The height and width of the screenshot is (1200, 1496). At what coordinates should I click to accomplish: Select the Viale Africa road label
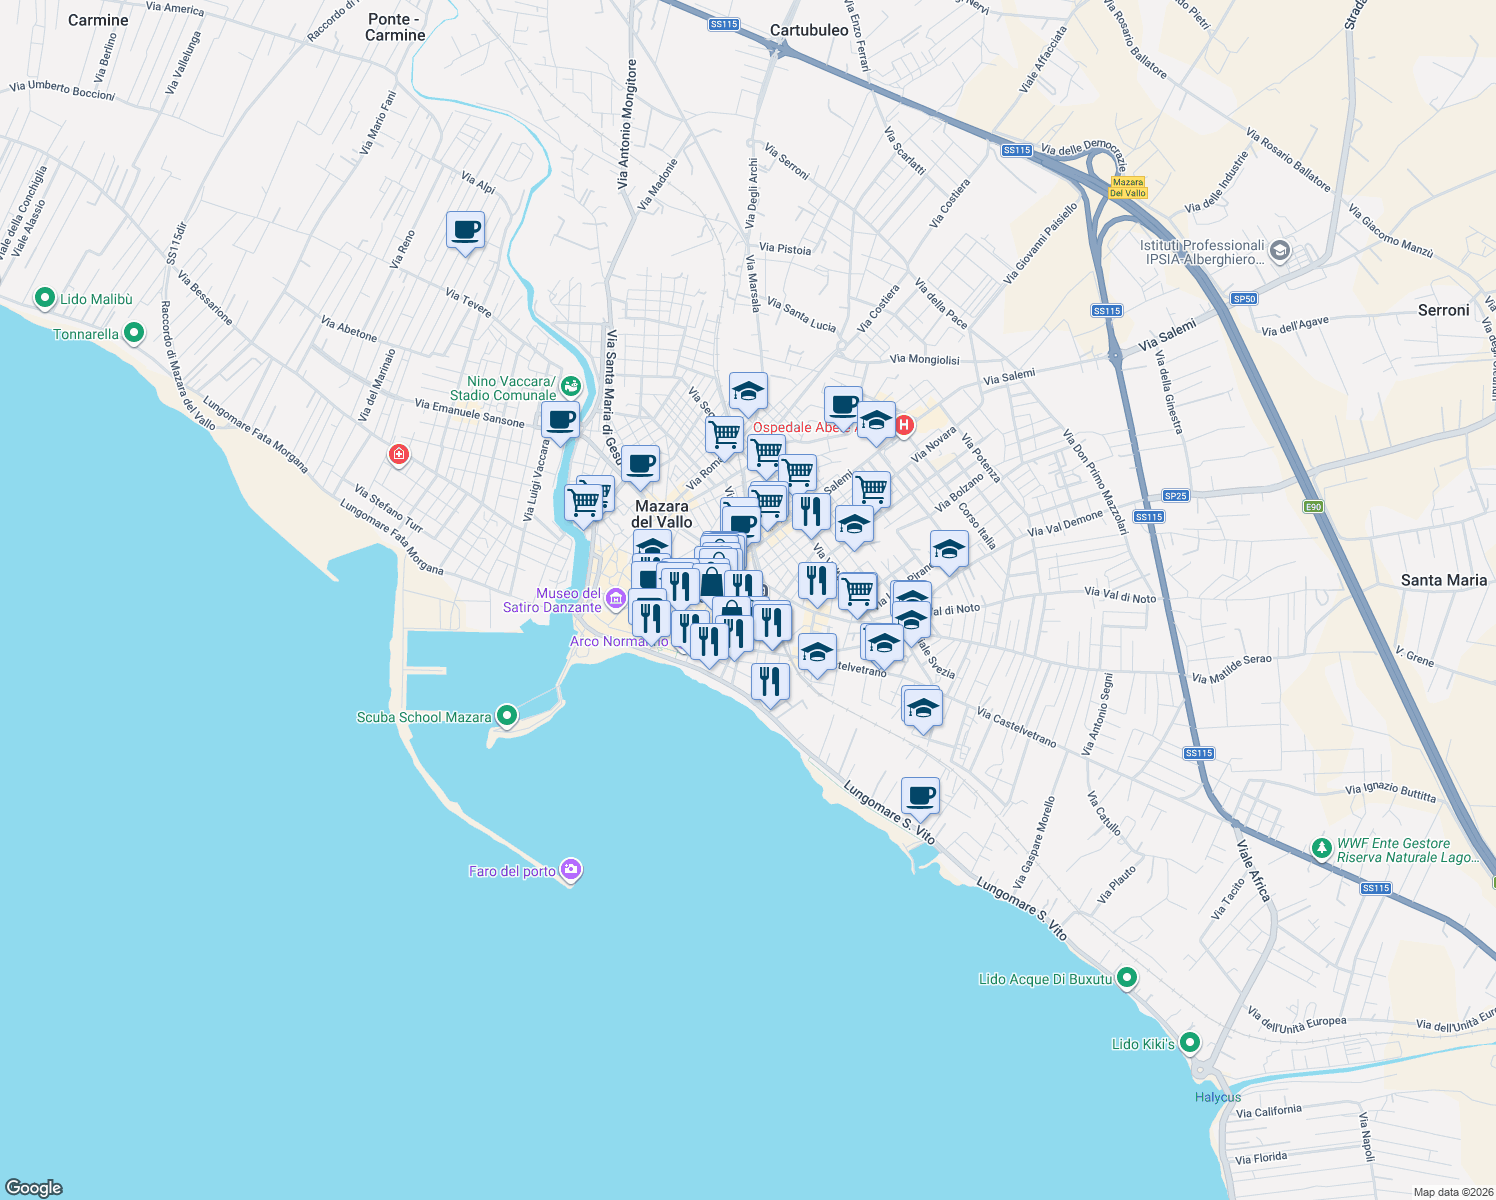(x=1253, y=871)
